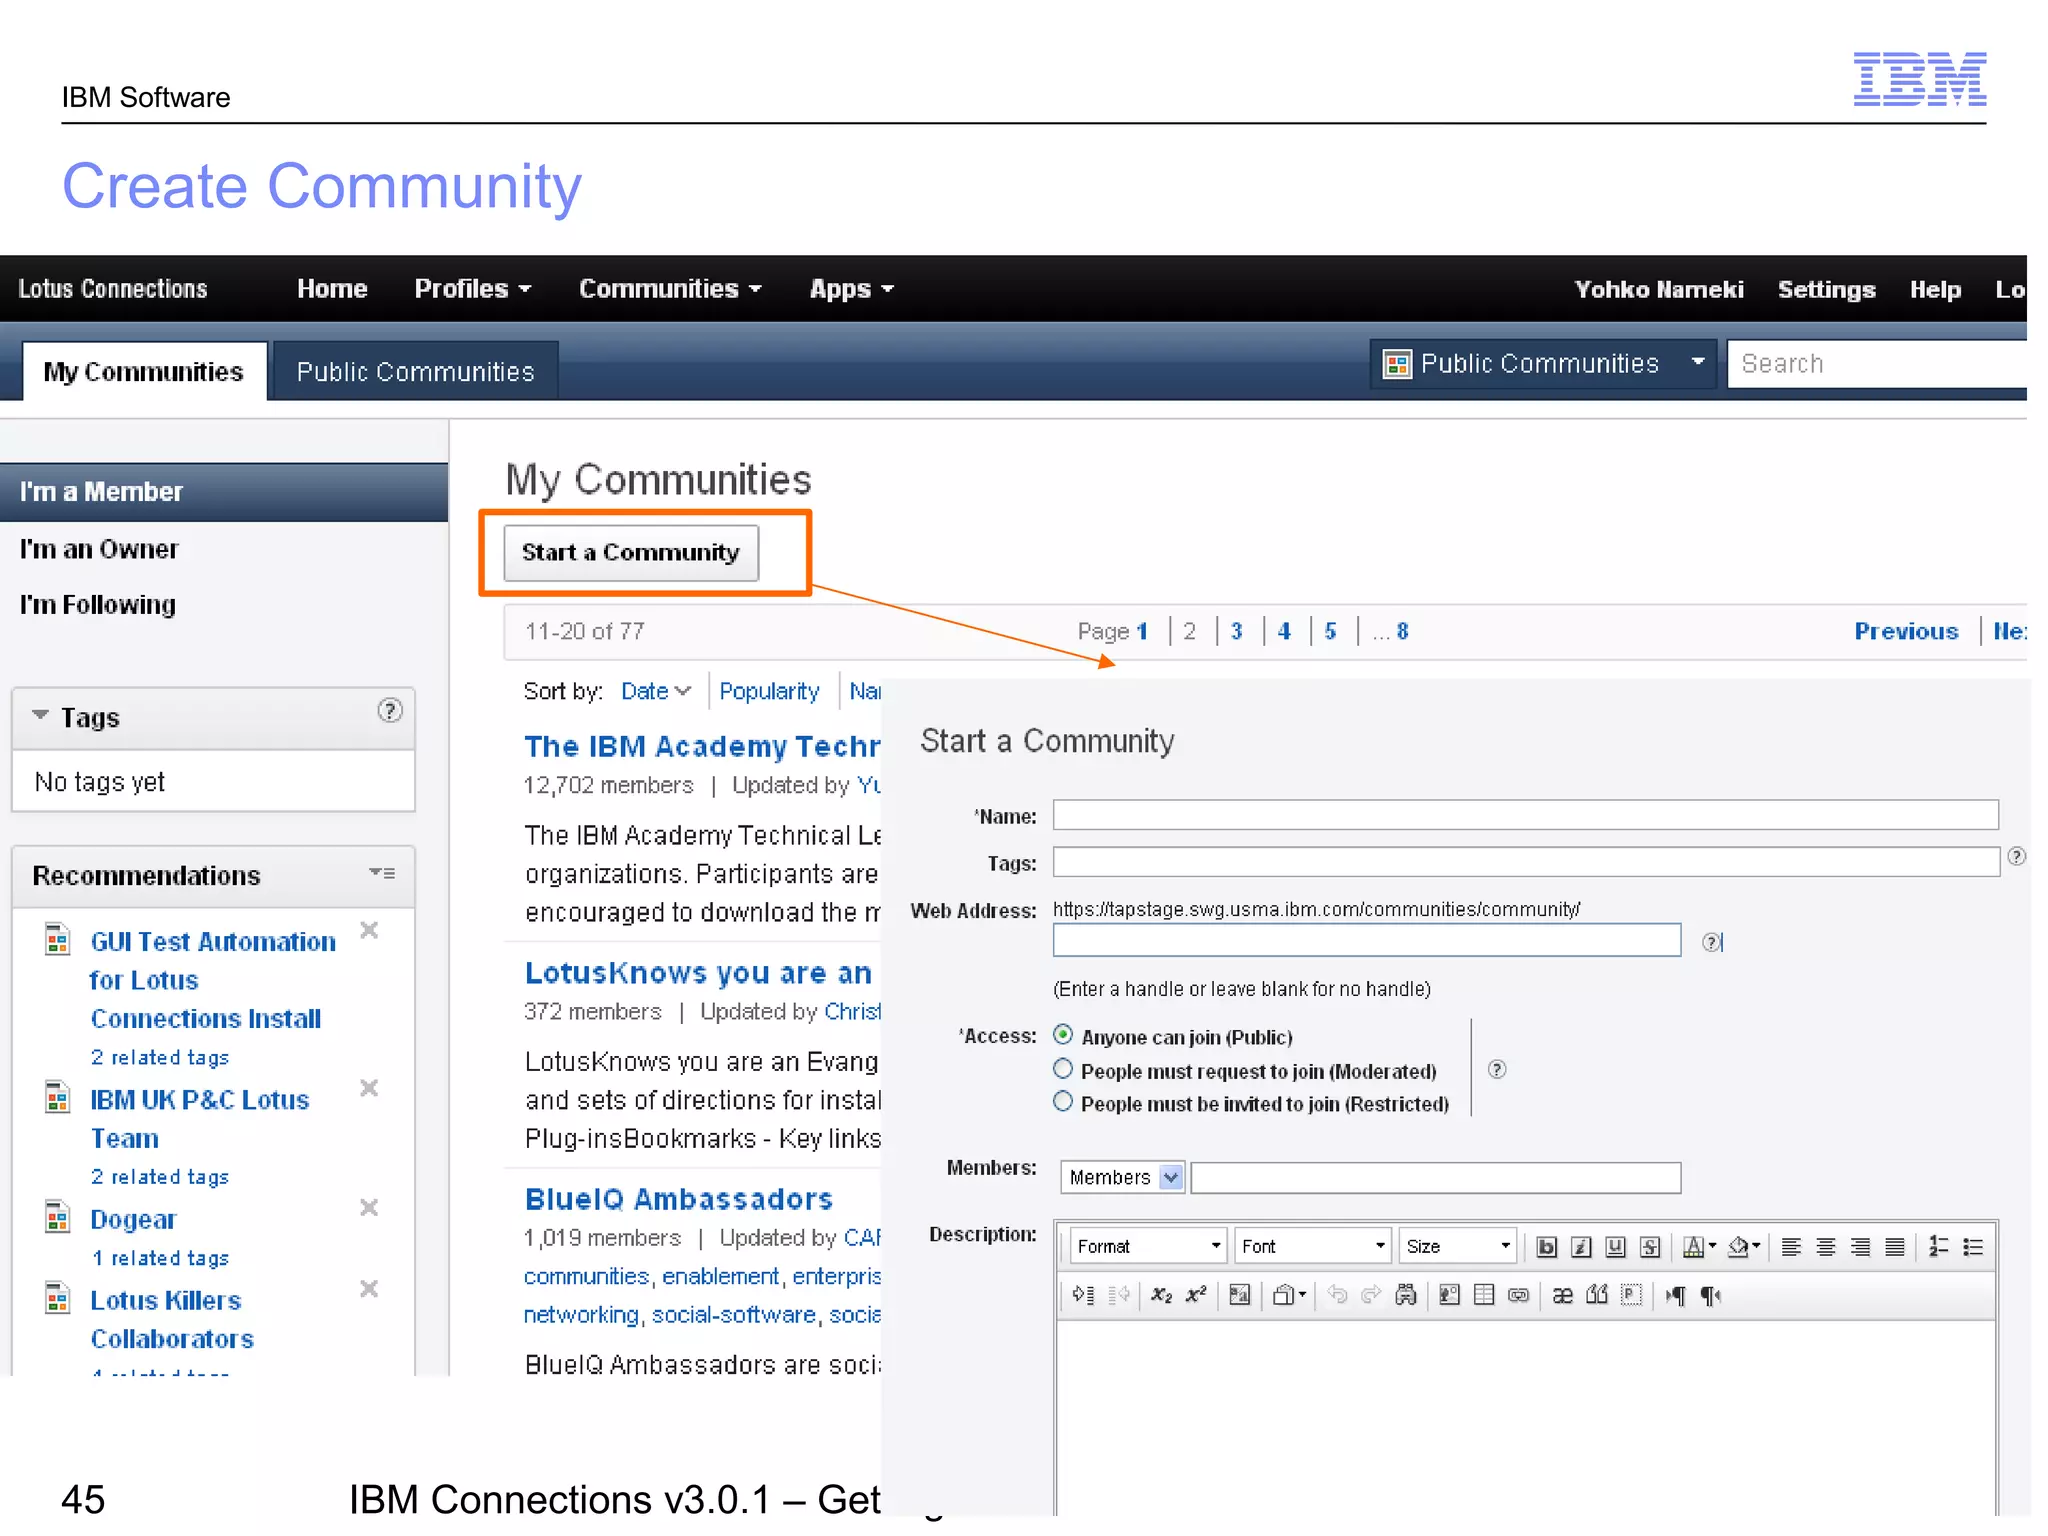The height and width of the screenshot is (1536, 2048).
Task: Open help for the Tags field
Action: tap(2016, 856)
